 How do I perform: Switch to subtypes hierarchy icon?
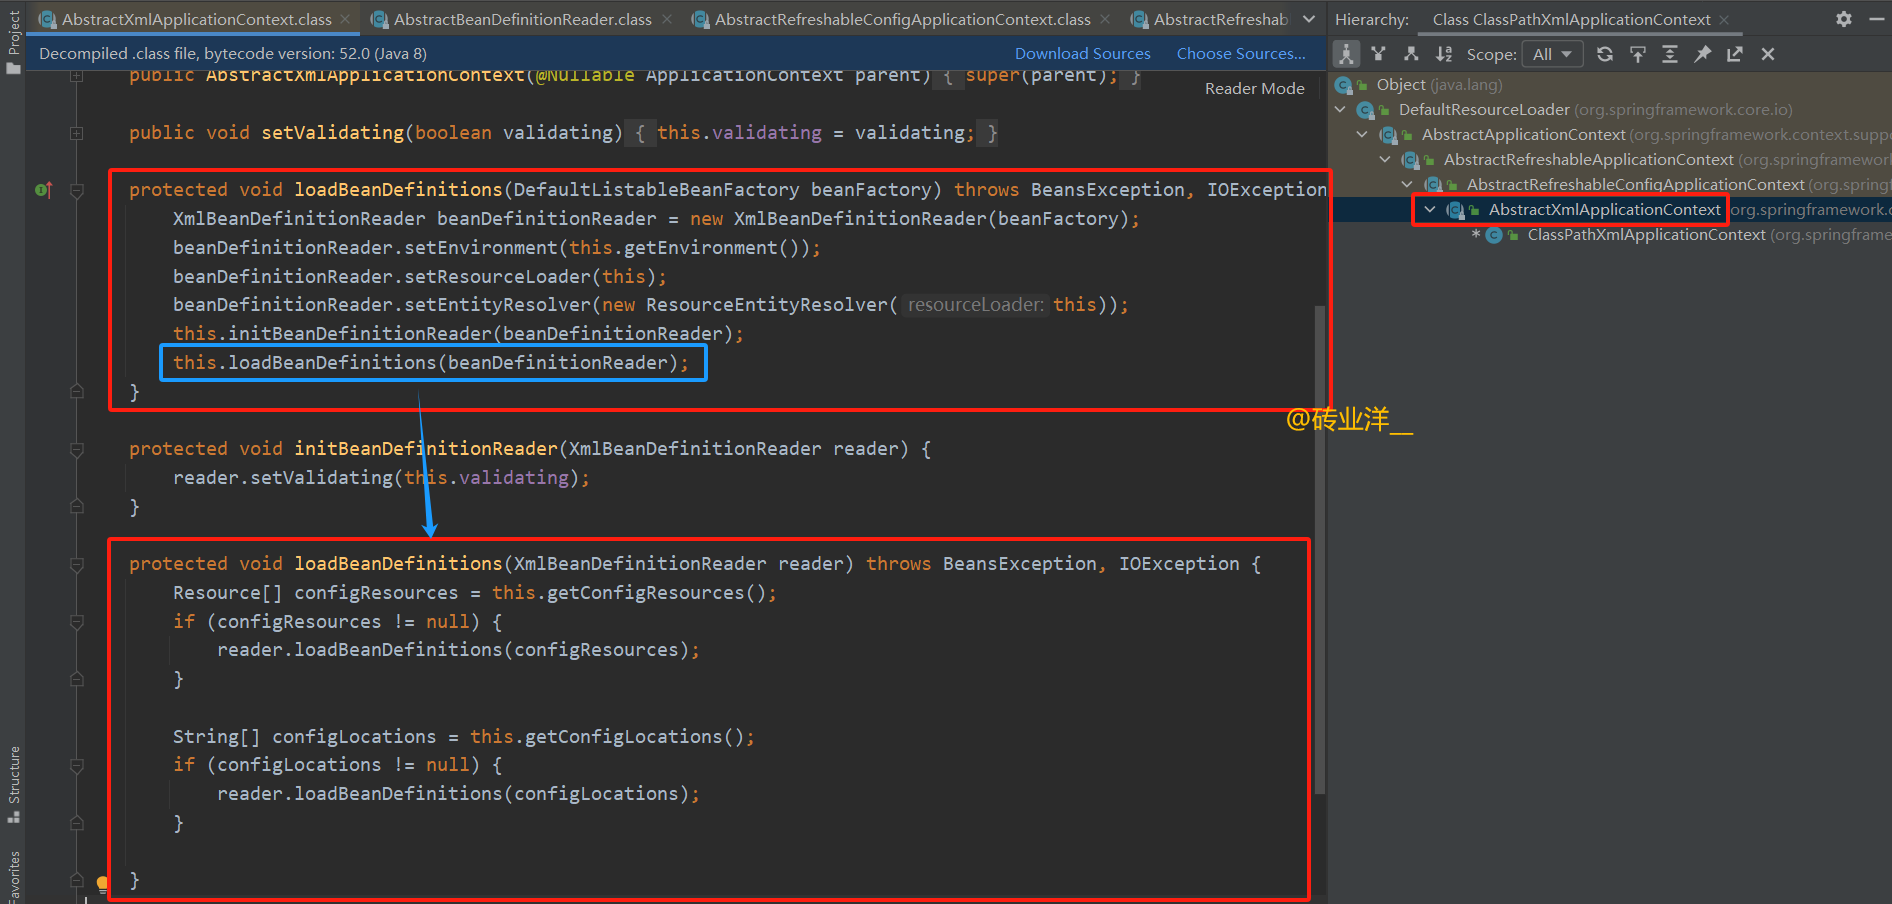[1411, 54]
